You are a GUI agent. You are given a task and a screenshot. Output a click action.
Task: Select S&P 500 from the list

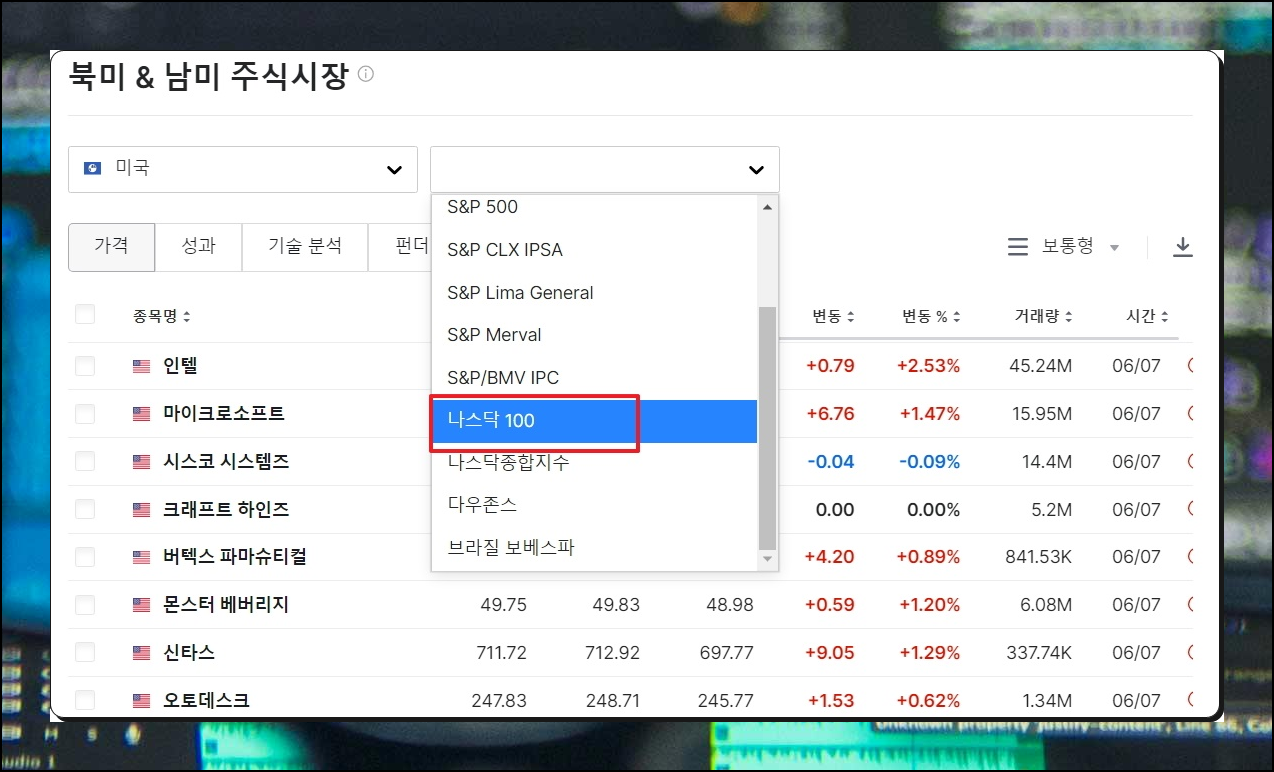(594, 208)
